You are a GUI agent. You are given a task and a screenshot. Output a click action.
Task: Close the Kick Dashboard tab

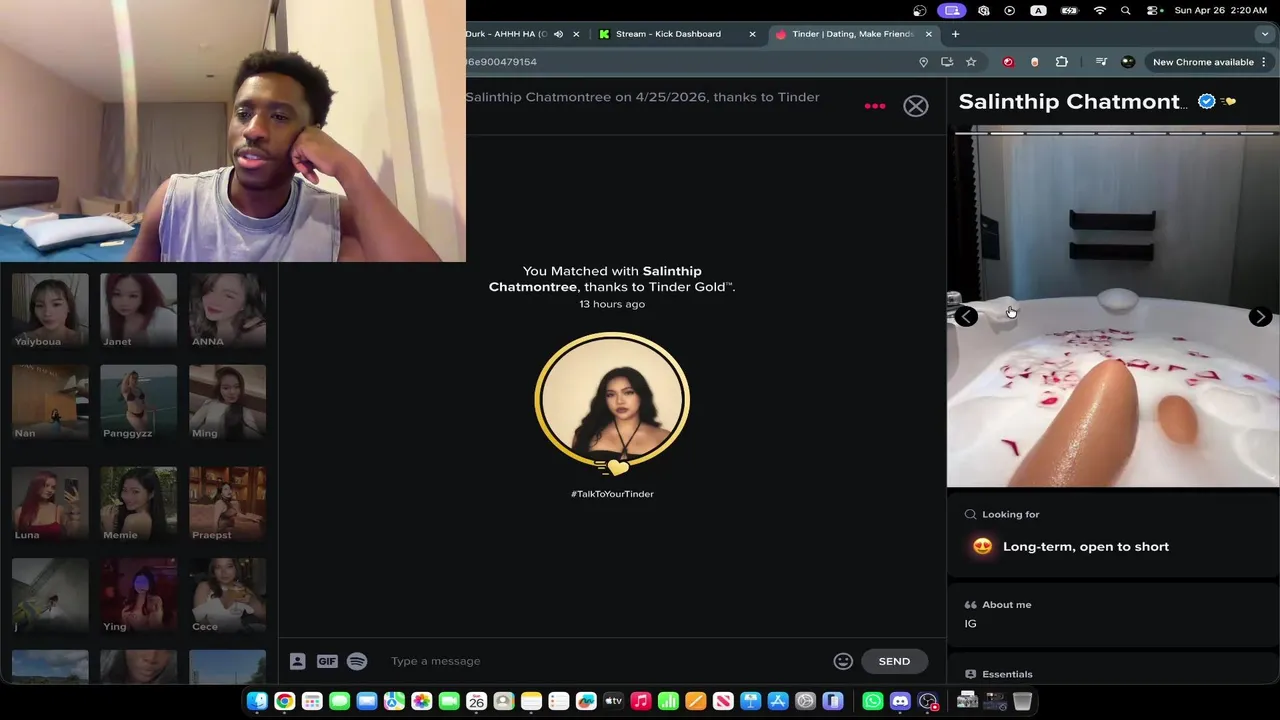752,34
